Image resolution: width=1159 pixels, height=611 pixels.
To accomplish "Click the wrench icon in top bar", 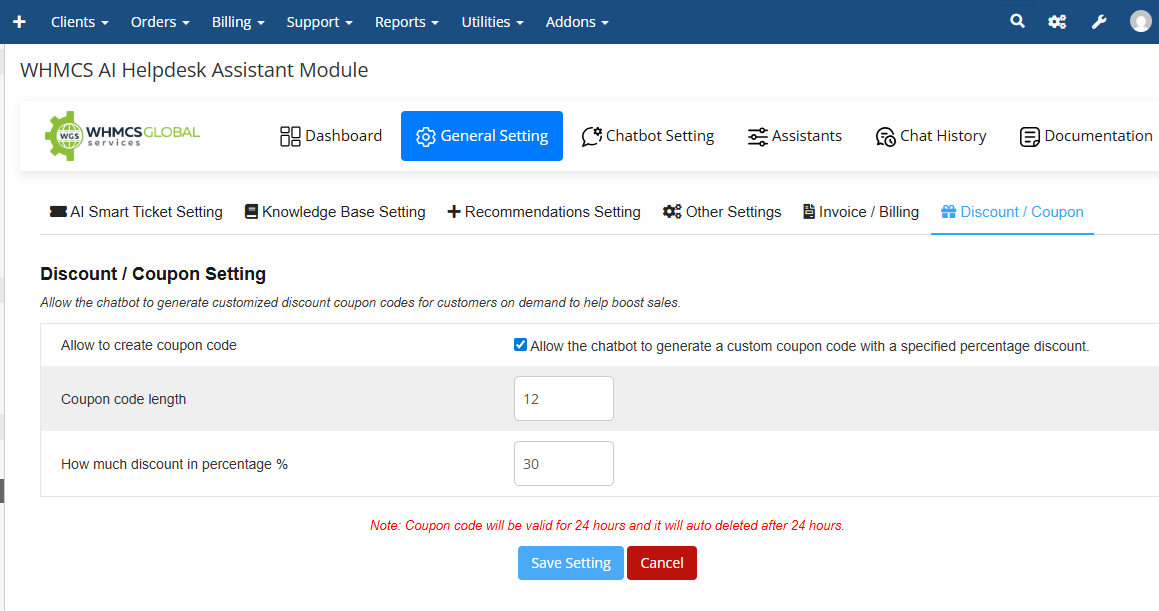I will coord(1099,22).
